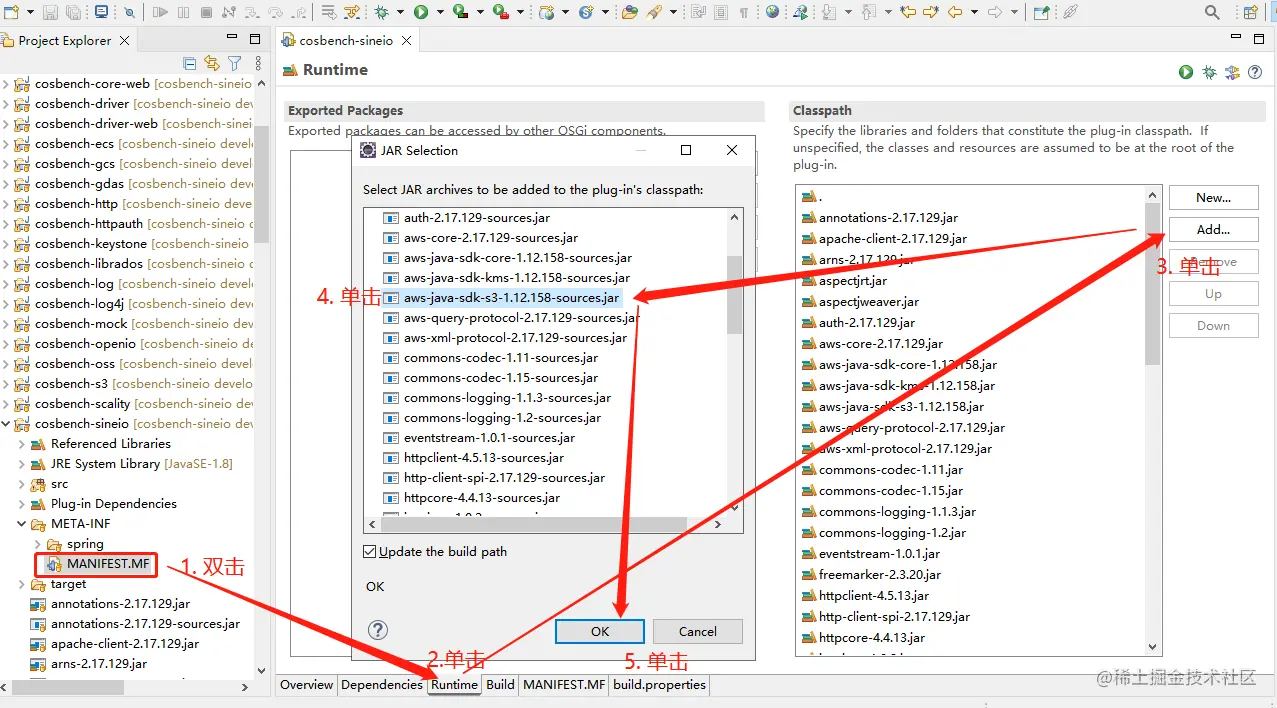Click the External Tools run icon
This screenshot has width=1277, height=708.
[499, 12]
